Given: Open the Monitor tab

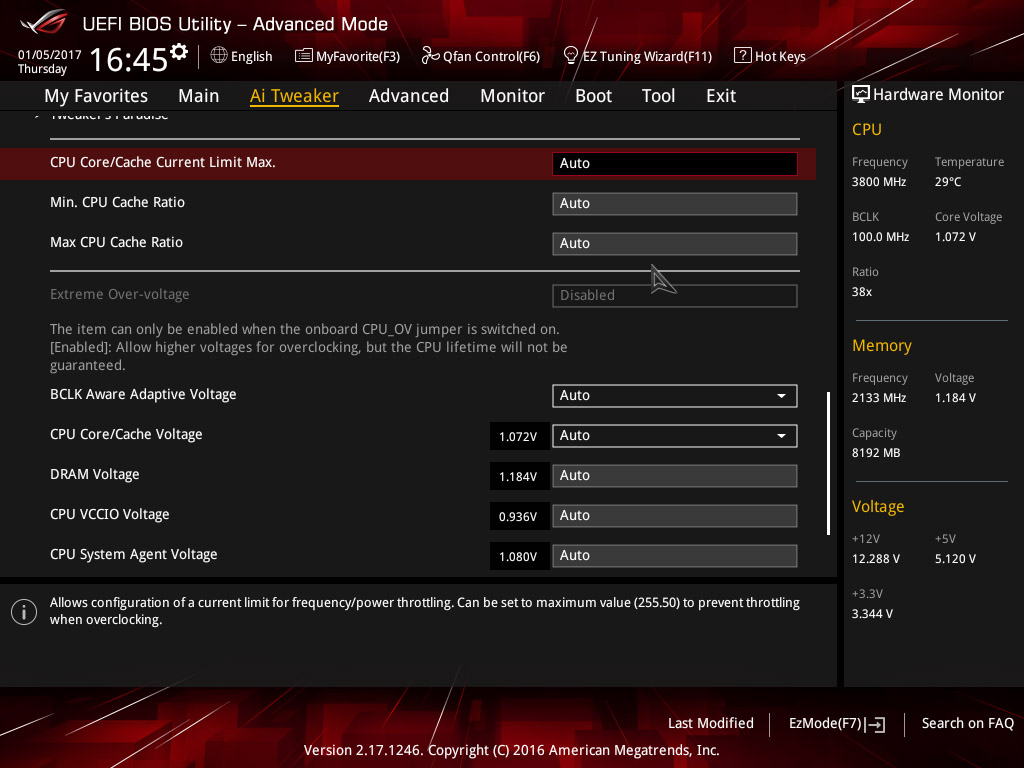Looking at the screenshot, I should tap(512, 96).
